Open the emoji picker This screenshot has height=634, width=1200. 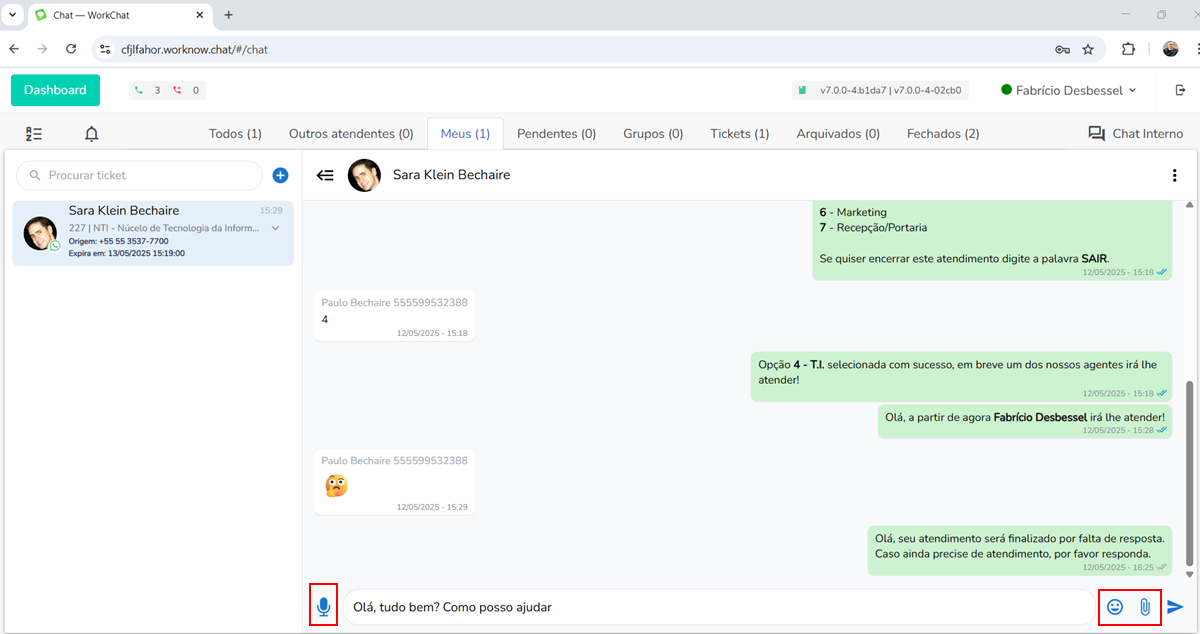click(x=1115, y=607)
